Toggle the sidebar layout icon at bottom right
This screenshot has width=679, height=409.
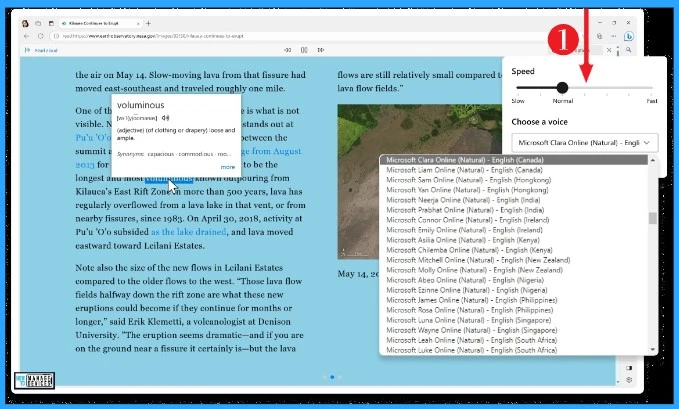629,368
